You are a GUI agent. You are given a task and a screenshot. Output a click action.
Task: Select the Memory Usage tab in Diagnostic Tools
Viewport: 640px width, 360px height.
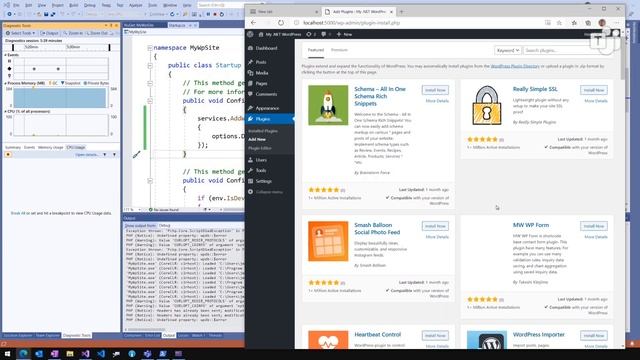coord(51,147)
